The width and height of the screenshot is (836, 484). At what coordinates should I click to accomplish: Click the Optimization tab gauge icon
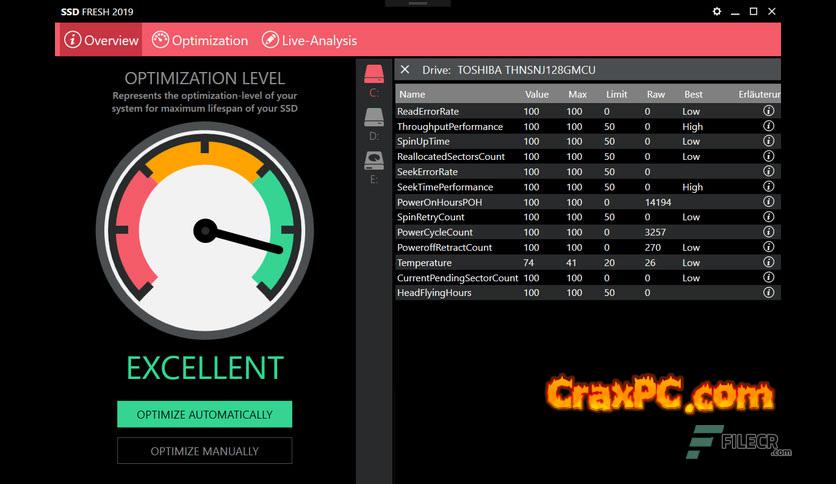[160, 39]
